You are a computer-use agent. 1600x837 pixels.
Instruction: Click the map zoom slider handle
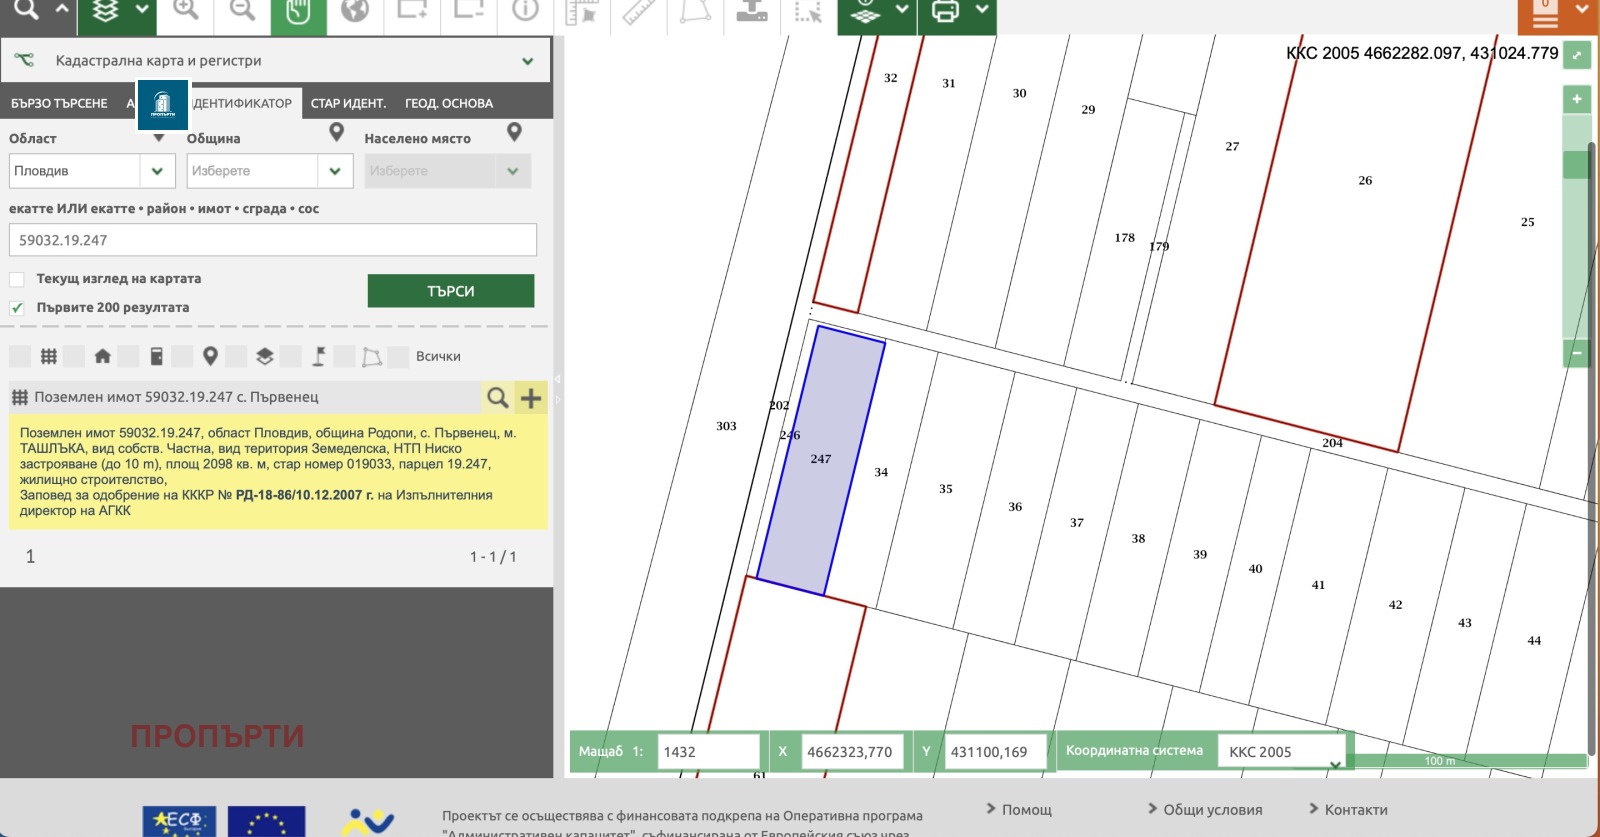[x=1576, y=165]
